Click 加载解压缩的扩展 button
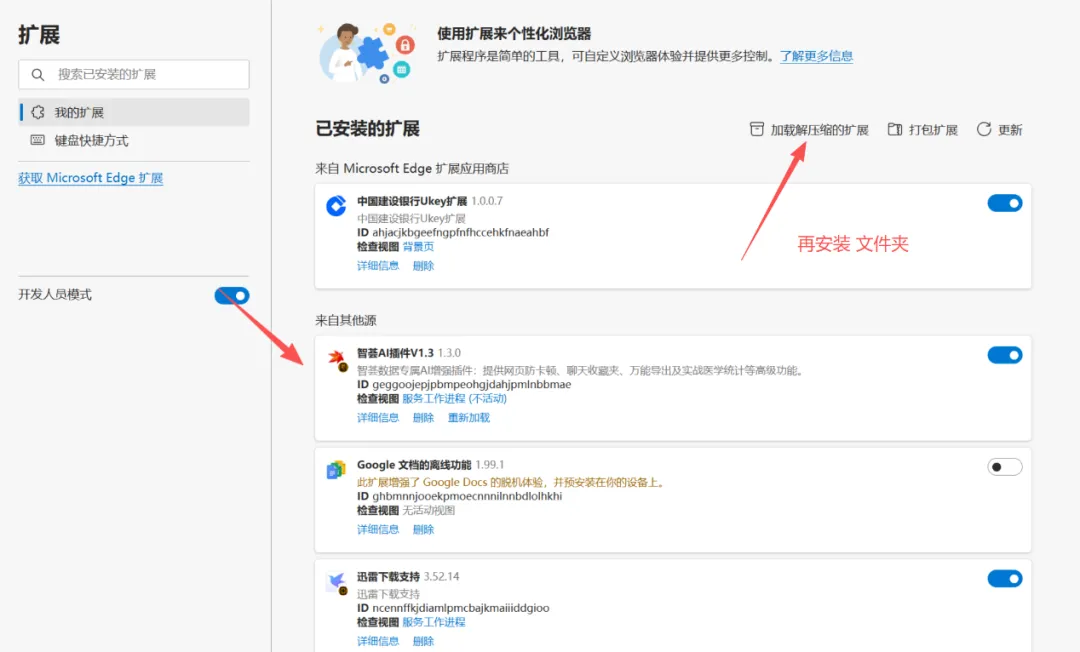1080x652 pixels. [809, 129]
